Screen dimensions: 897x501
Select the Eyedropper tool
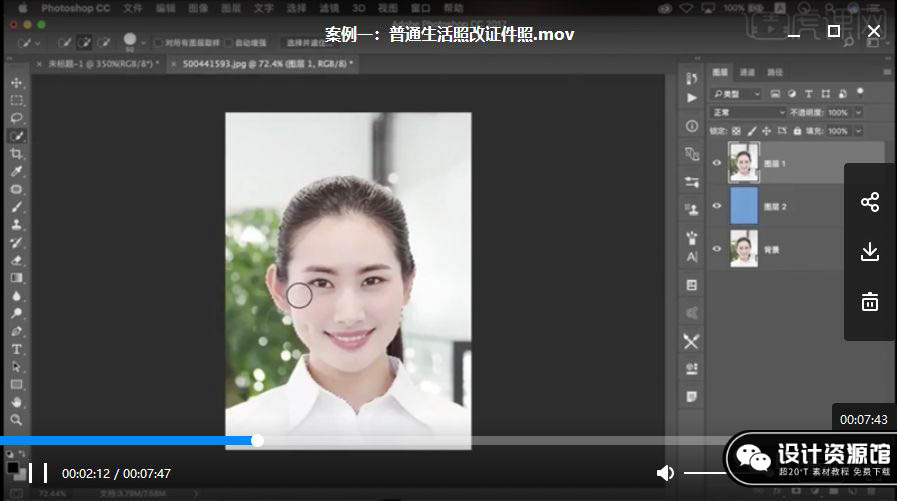click(16, 172)
